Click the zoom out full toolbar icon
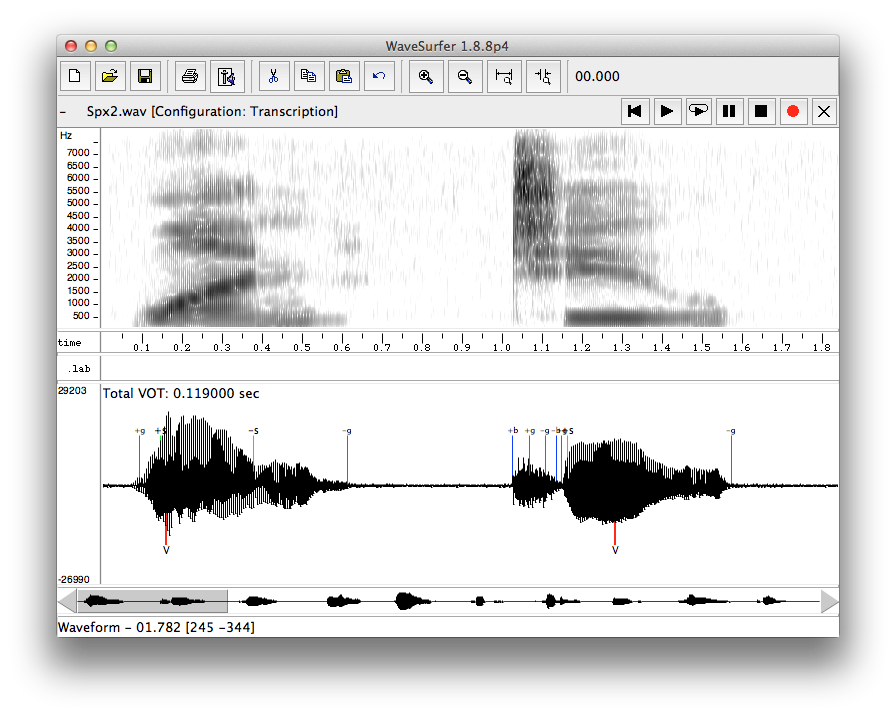Image resolution: width=896 pixels, height=716 pixels. tap(543, 76)
